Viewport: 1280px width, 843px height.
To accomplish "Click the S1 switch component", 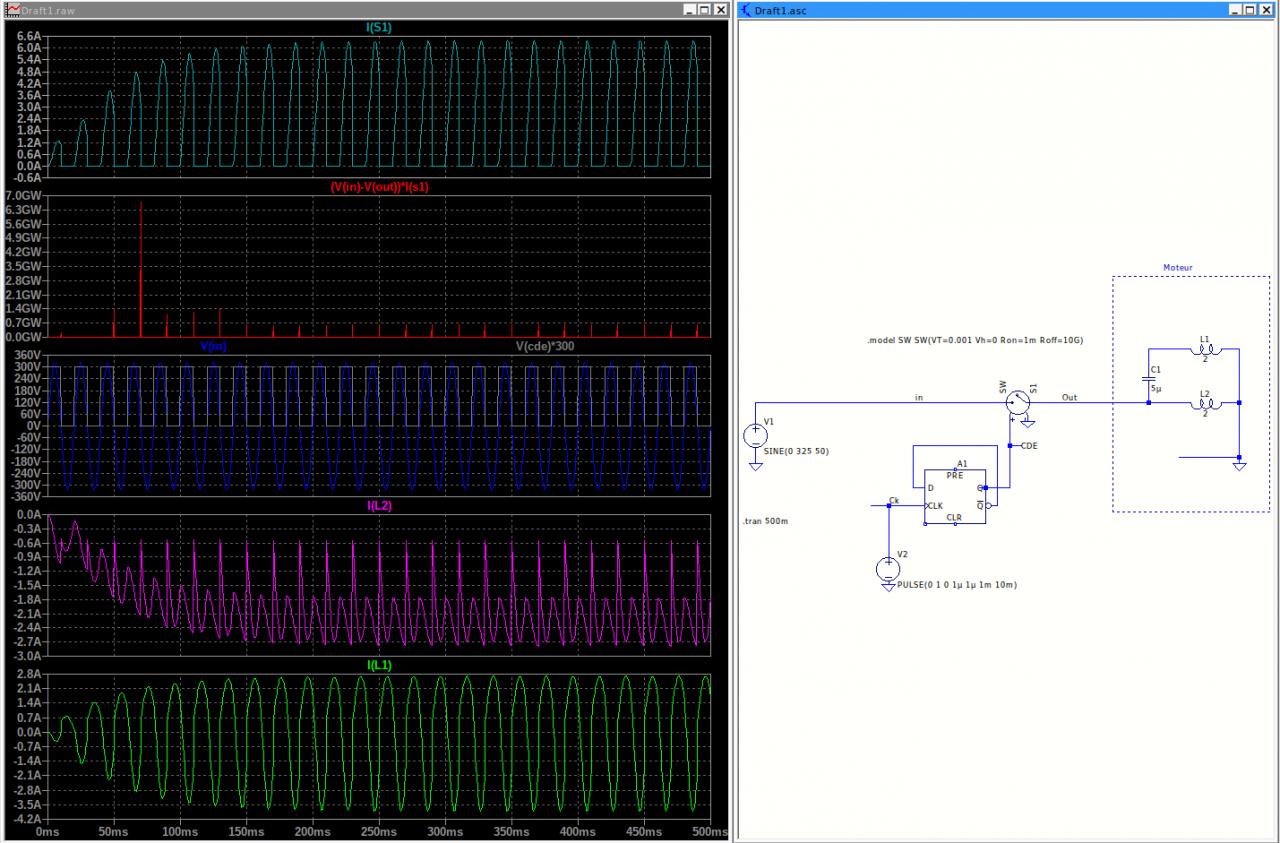I will click(1018, 402).
